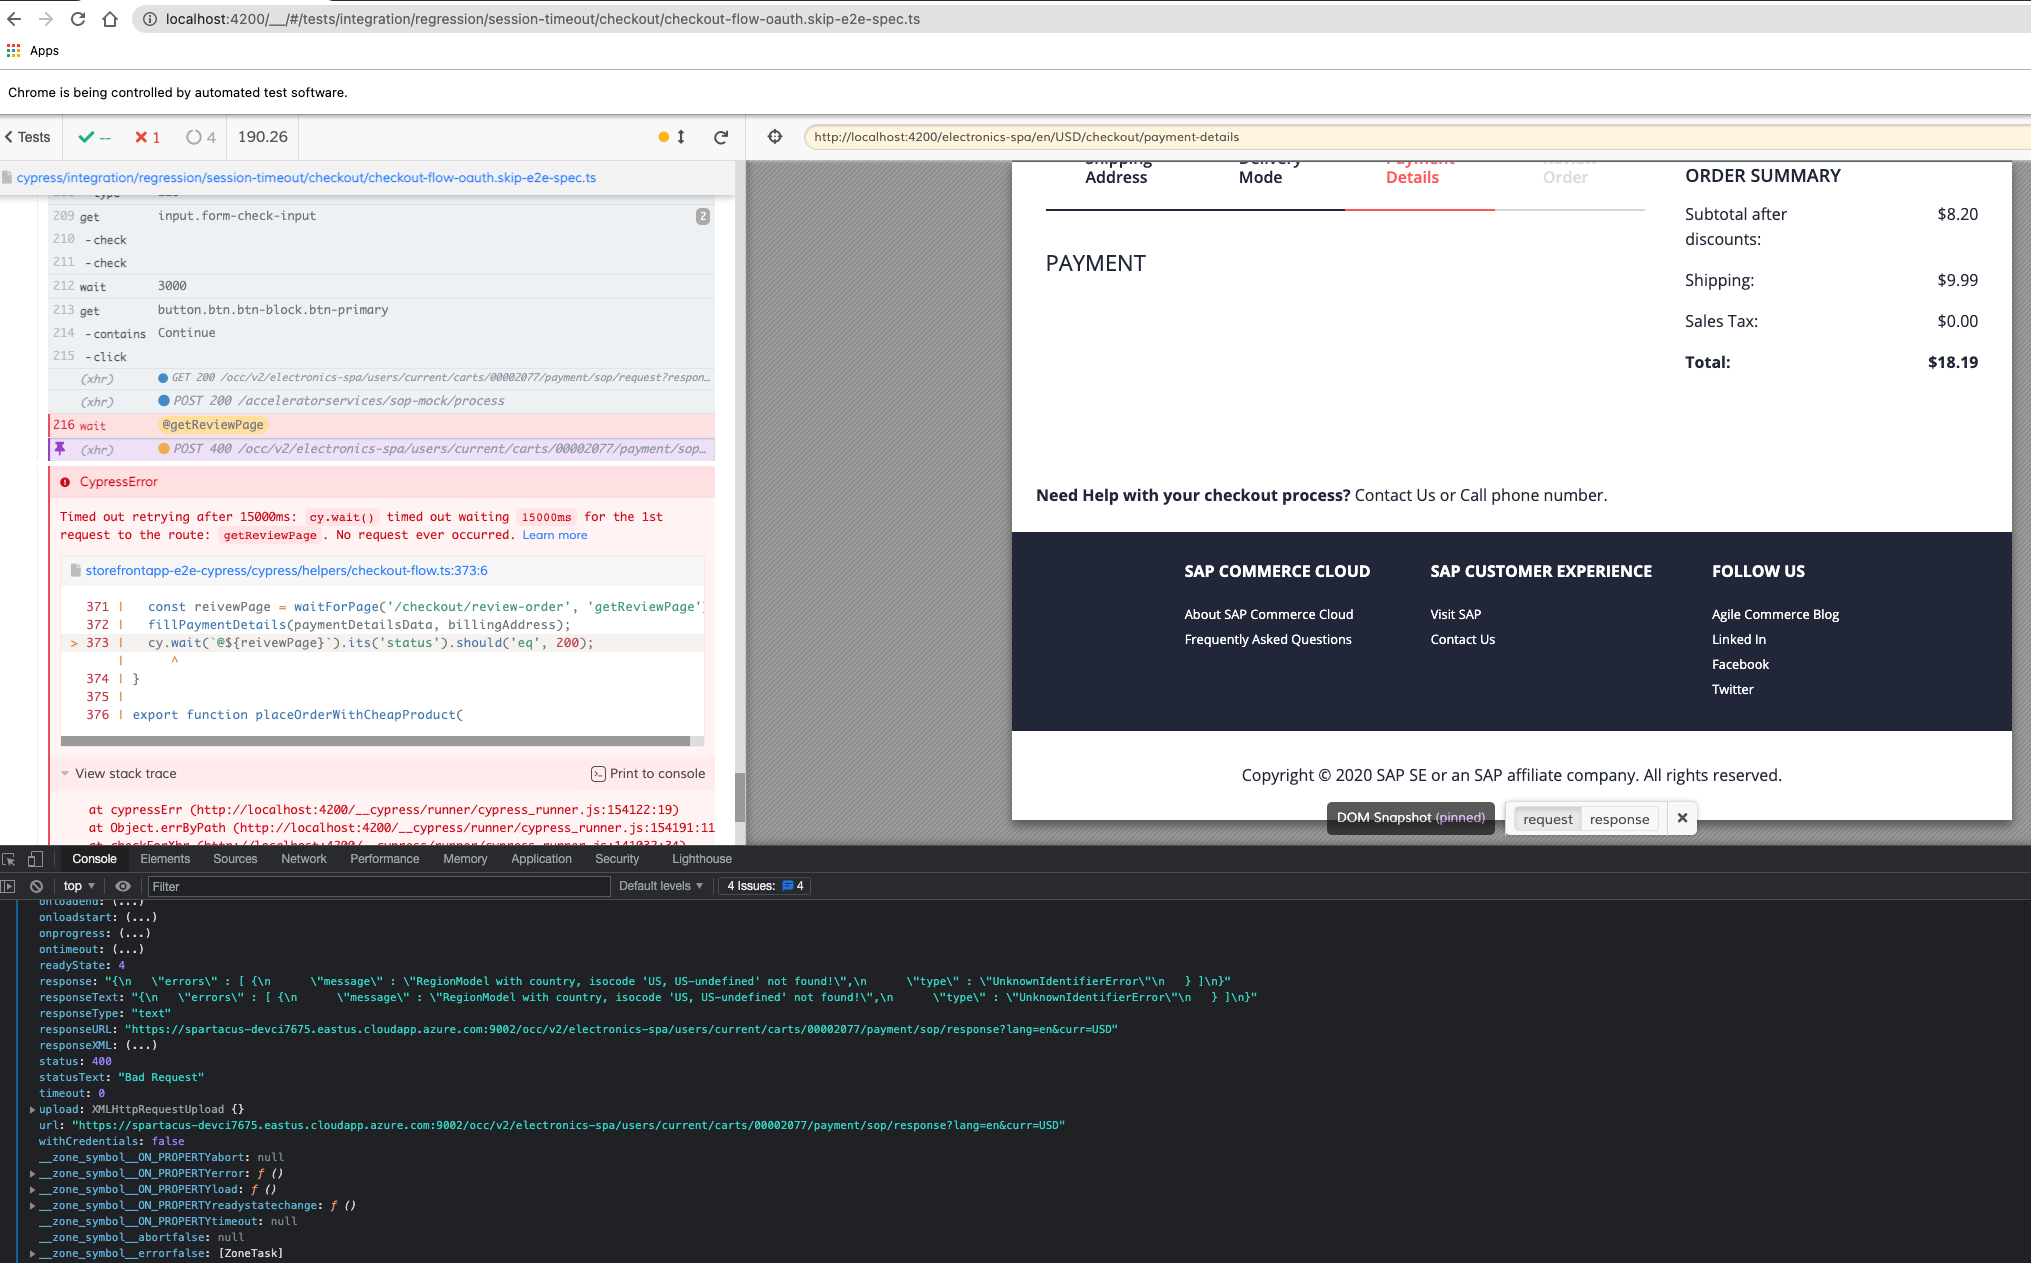Open the top context dropdown
The width and height of the screenshot is (2031, 1263).
pos(79,886)
